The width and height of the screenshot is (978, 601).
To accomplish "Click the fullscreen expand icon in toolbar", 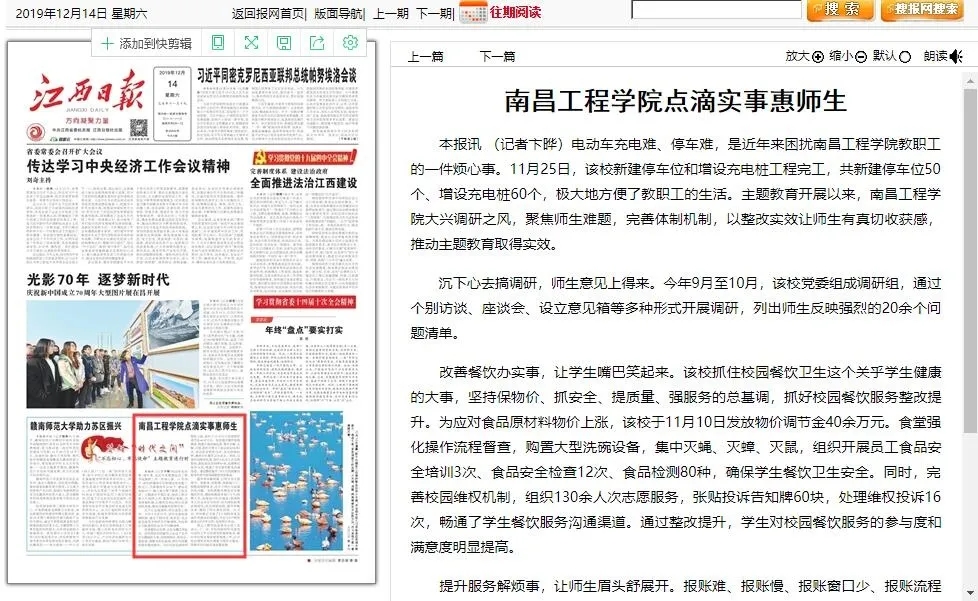I will (x=251, y=43).
